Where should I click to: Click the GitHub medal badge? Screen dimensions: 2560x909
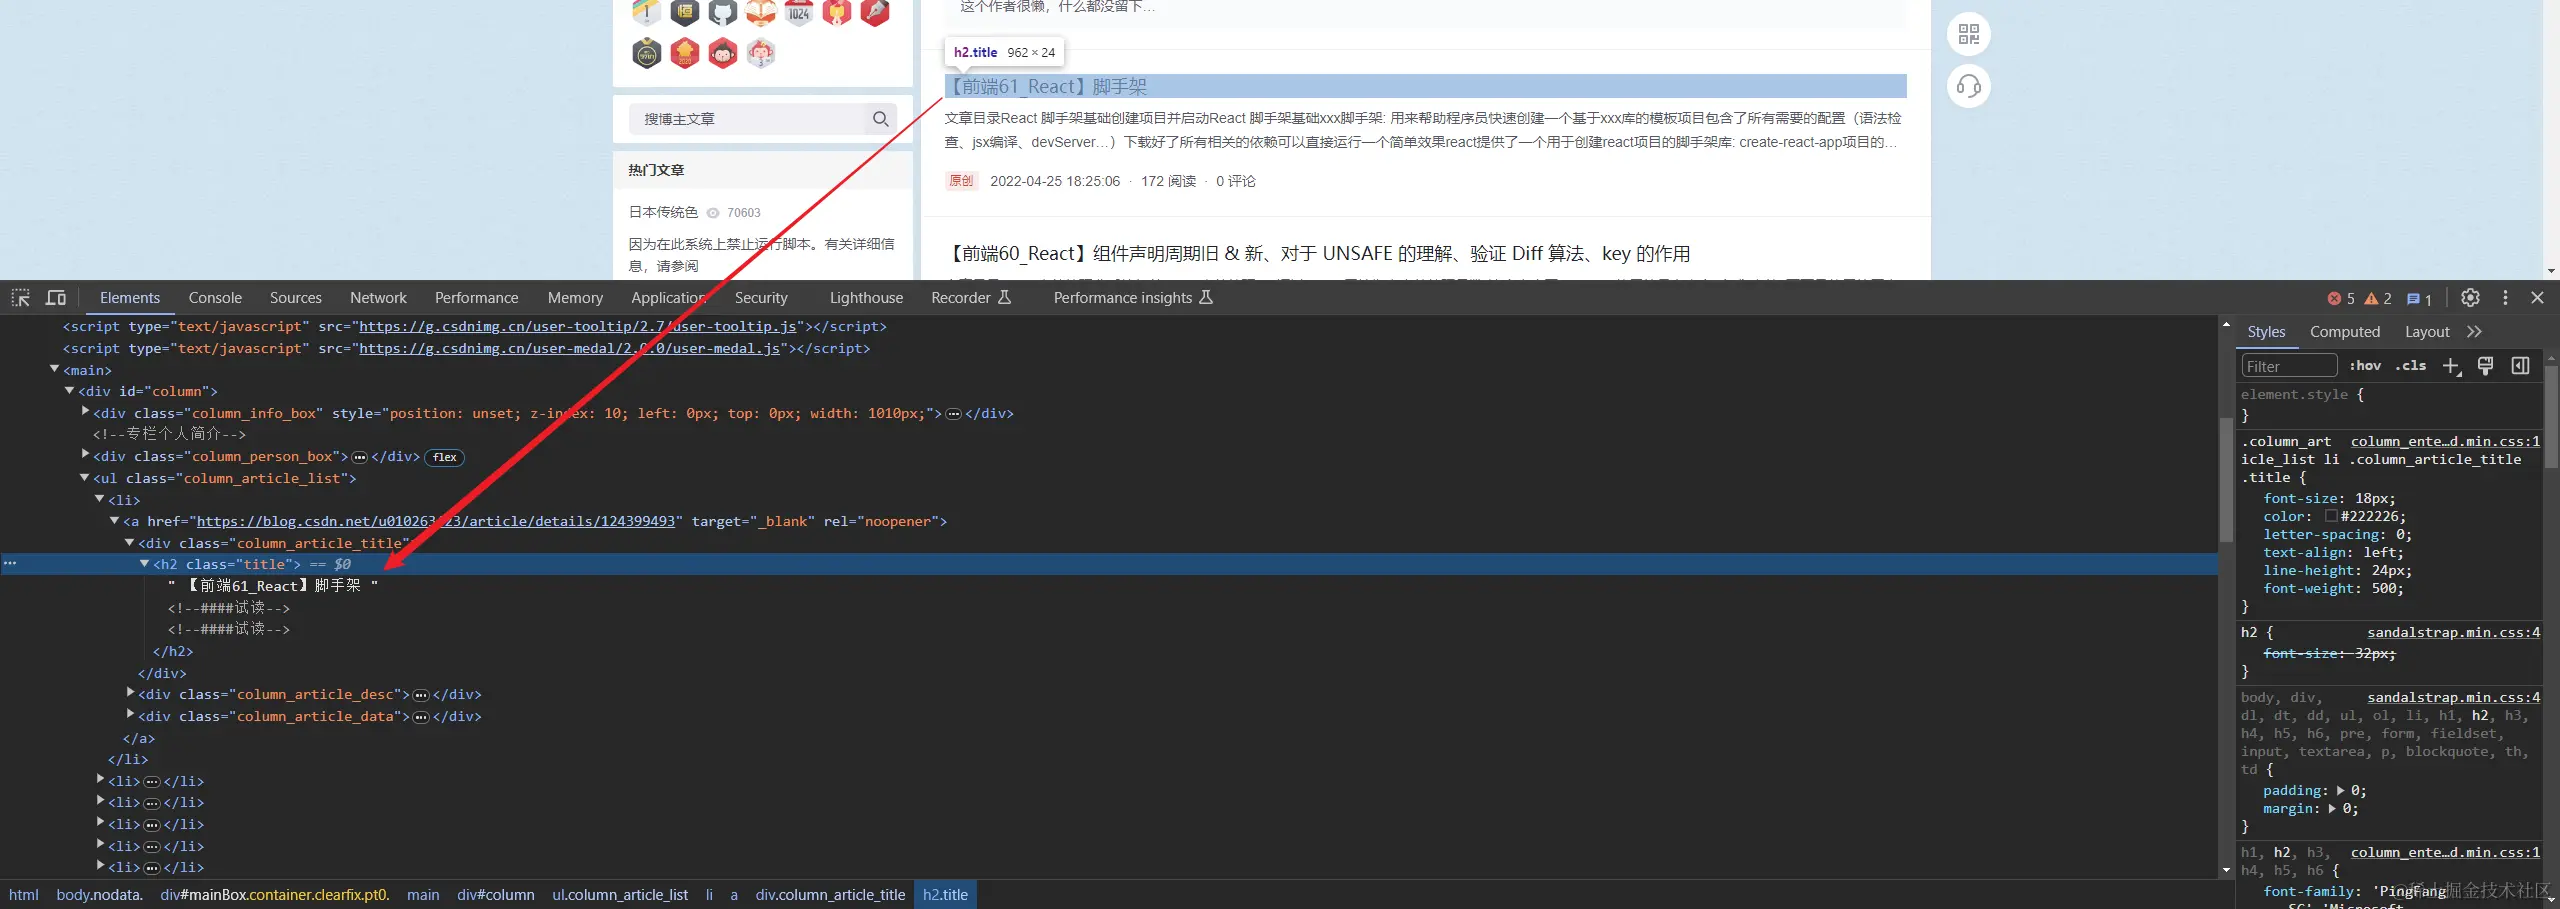pos(722,12)
